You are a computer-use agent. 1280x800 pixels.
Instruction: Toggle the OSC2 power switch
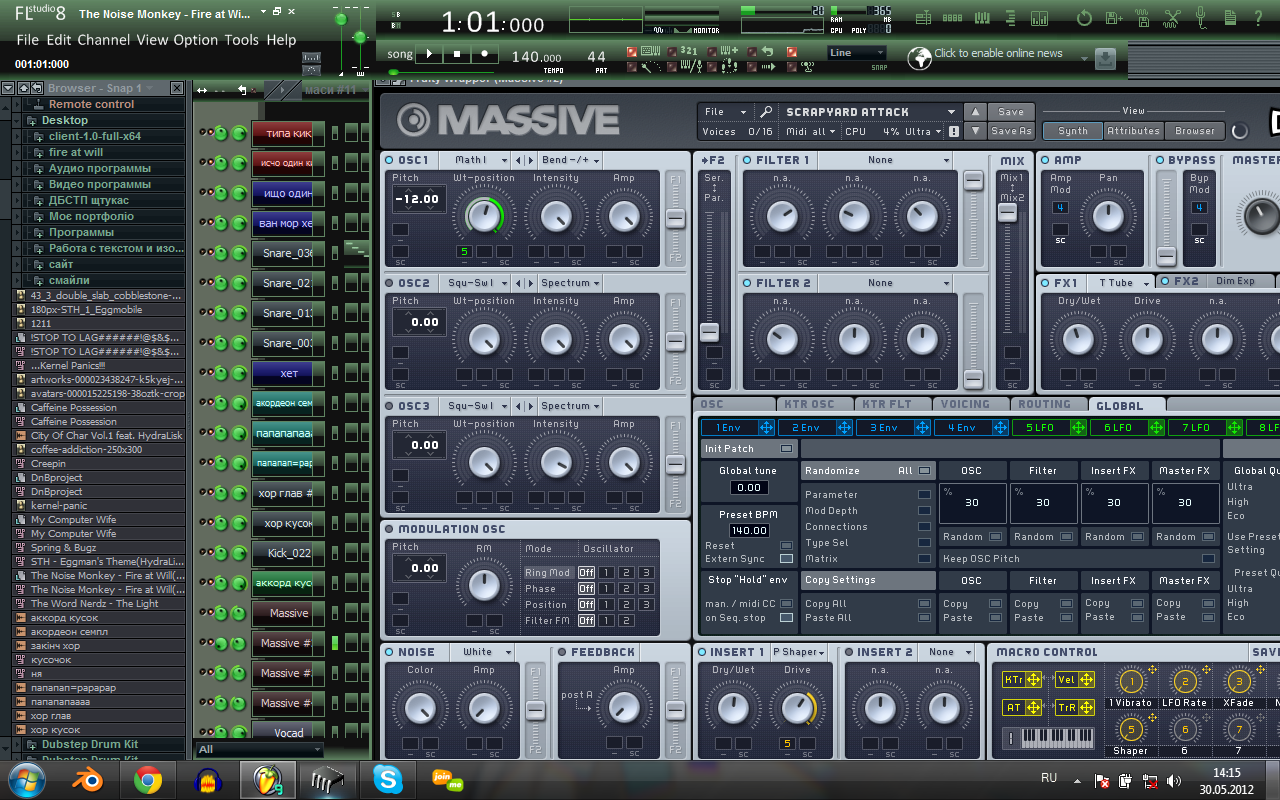[x=390, y=283]
